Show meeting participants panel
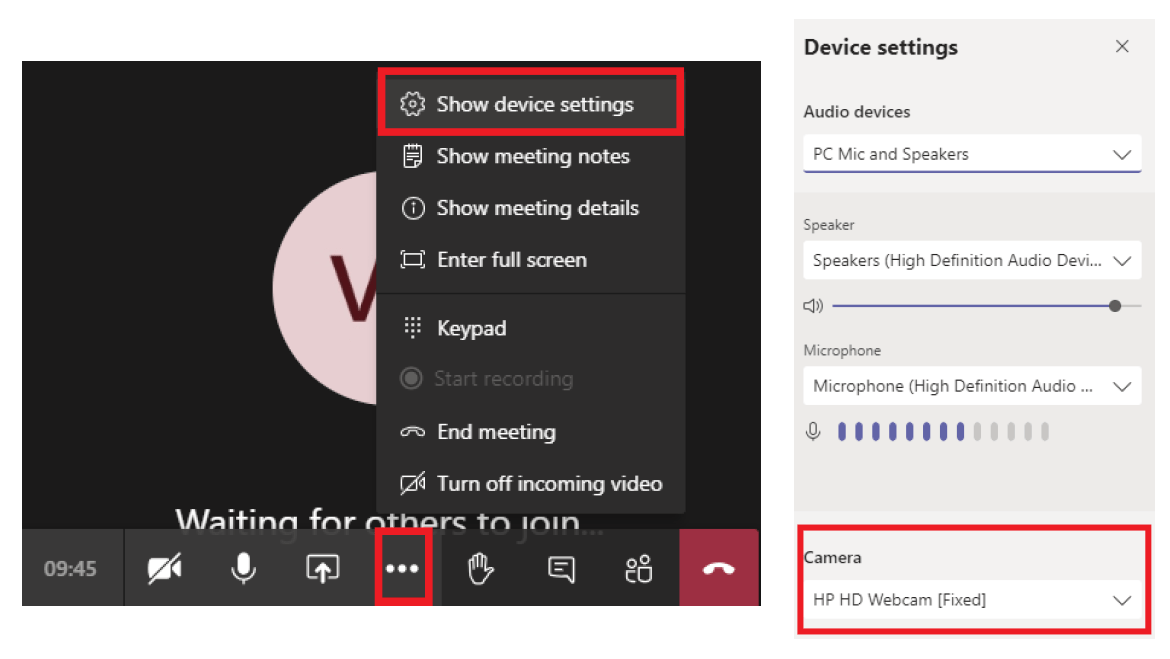 (x=639, y=569)
